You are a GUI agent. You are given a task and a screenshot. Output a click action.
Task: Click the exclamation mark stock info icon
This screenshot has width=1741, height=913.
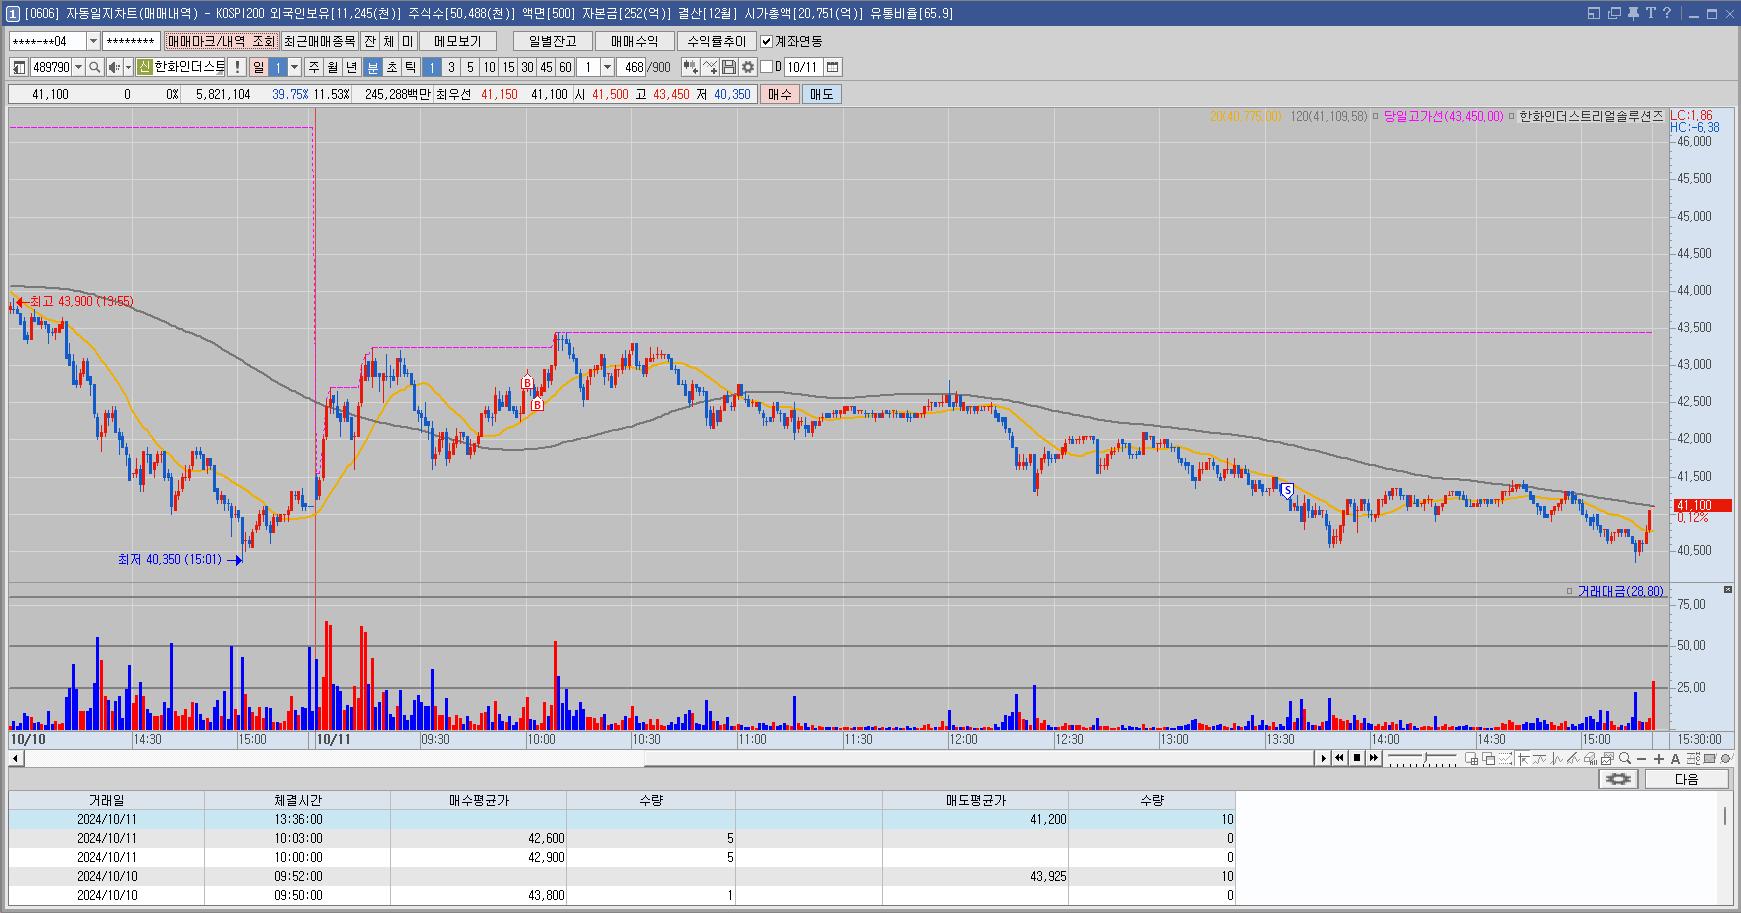(236, 67)
